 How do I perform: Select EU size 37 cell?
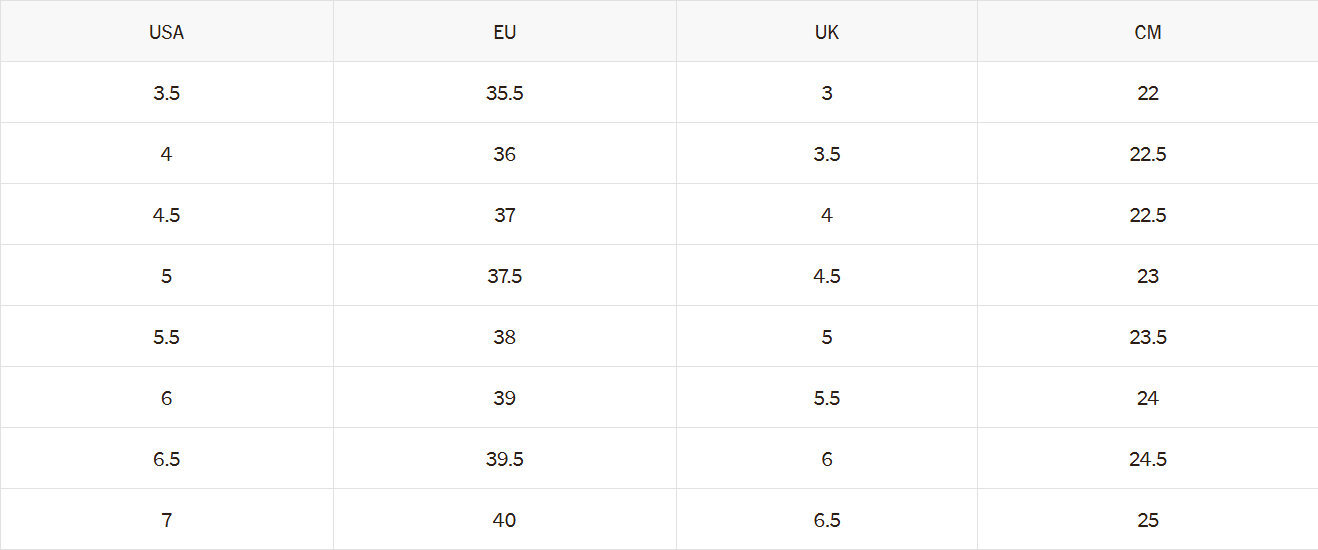pyautogui.click(x=505, y=215)
